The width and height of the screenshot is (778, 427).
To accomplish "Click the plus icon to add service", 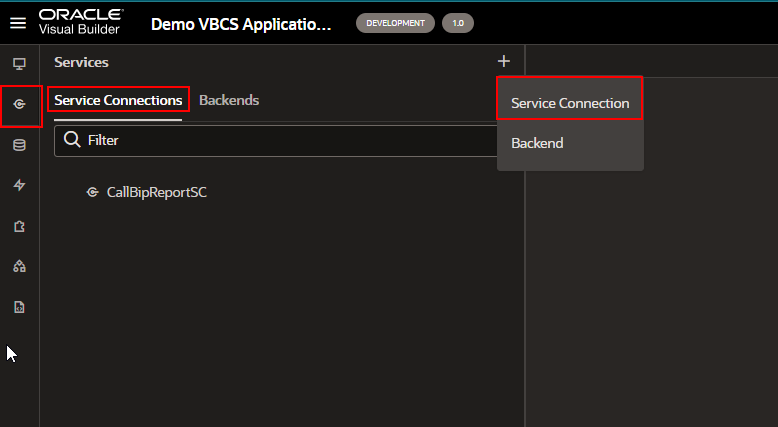I will (x=504, y=61).
